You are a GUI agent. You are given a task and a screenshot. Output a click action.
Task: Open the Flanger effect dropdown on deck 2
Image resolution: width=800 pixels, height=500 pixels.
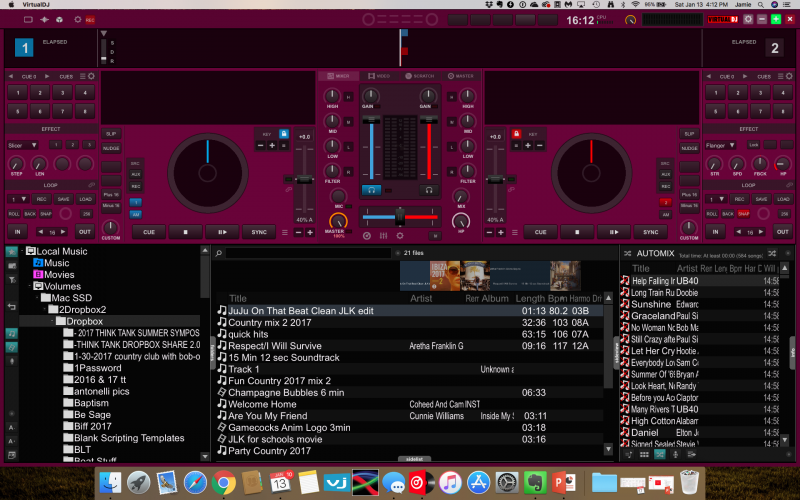[x=720, y=145]
